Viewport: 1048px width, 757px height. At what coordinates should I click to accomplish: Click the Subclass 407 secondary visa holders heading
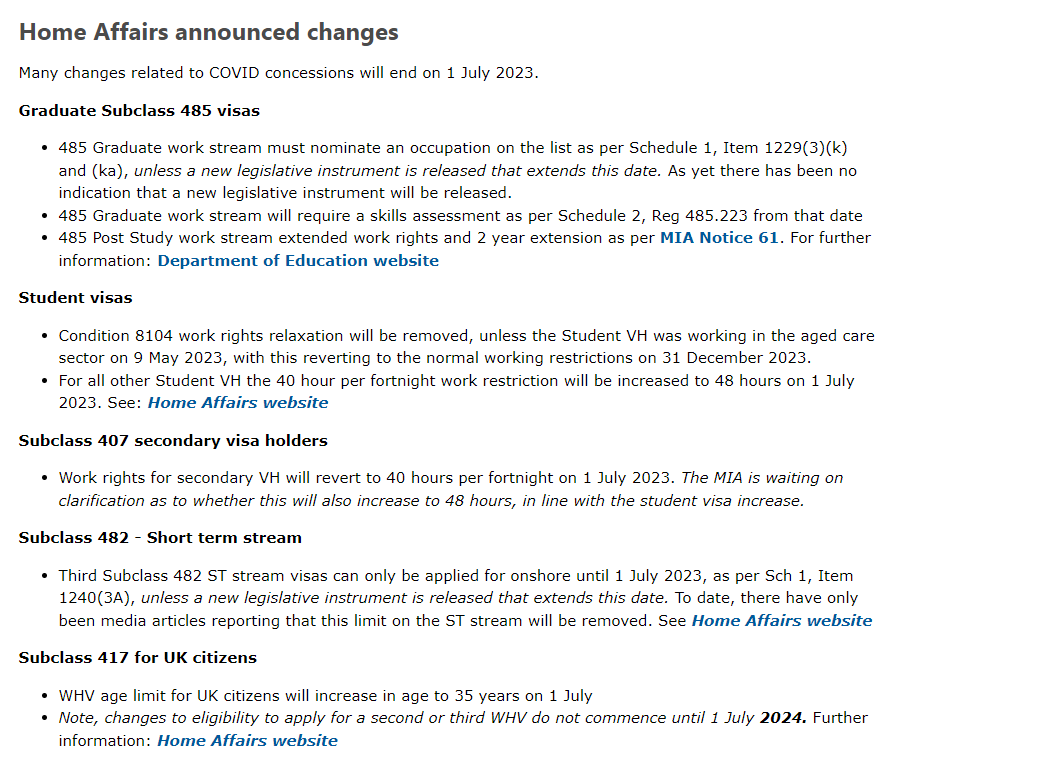tap(173, 441)
